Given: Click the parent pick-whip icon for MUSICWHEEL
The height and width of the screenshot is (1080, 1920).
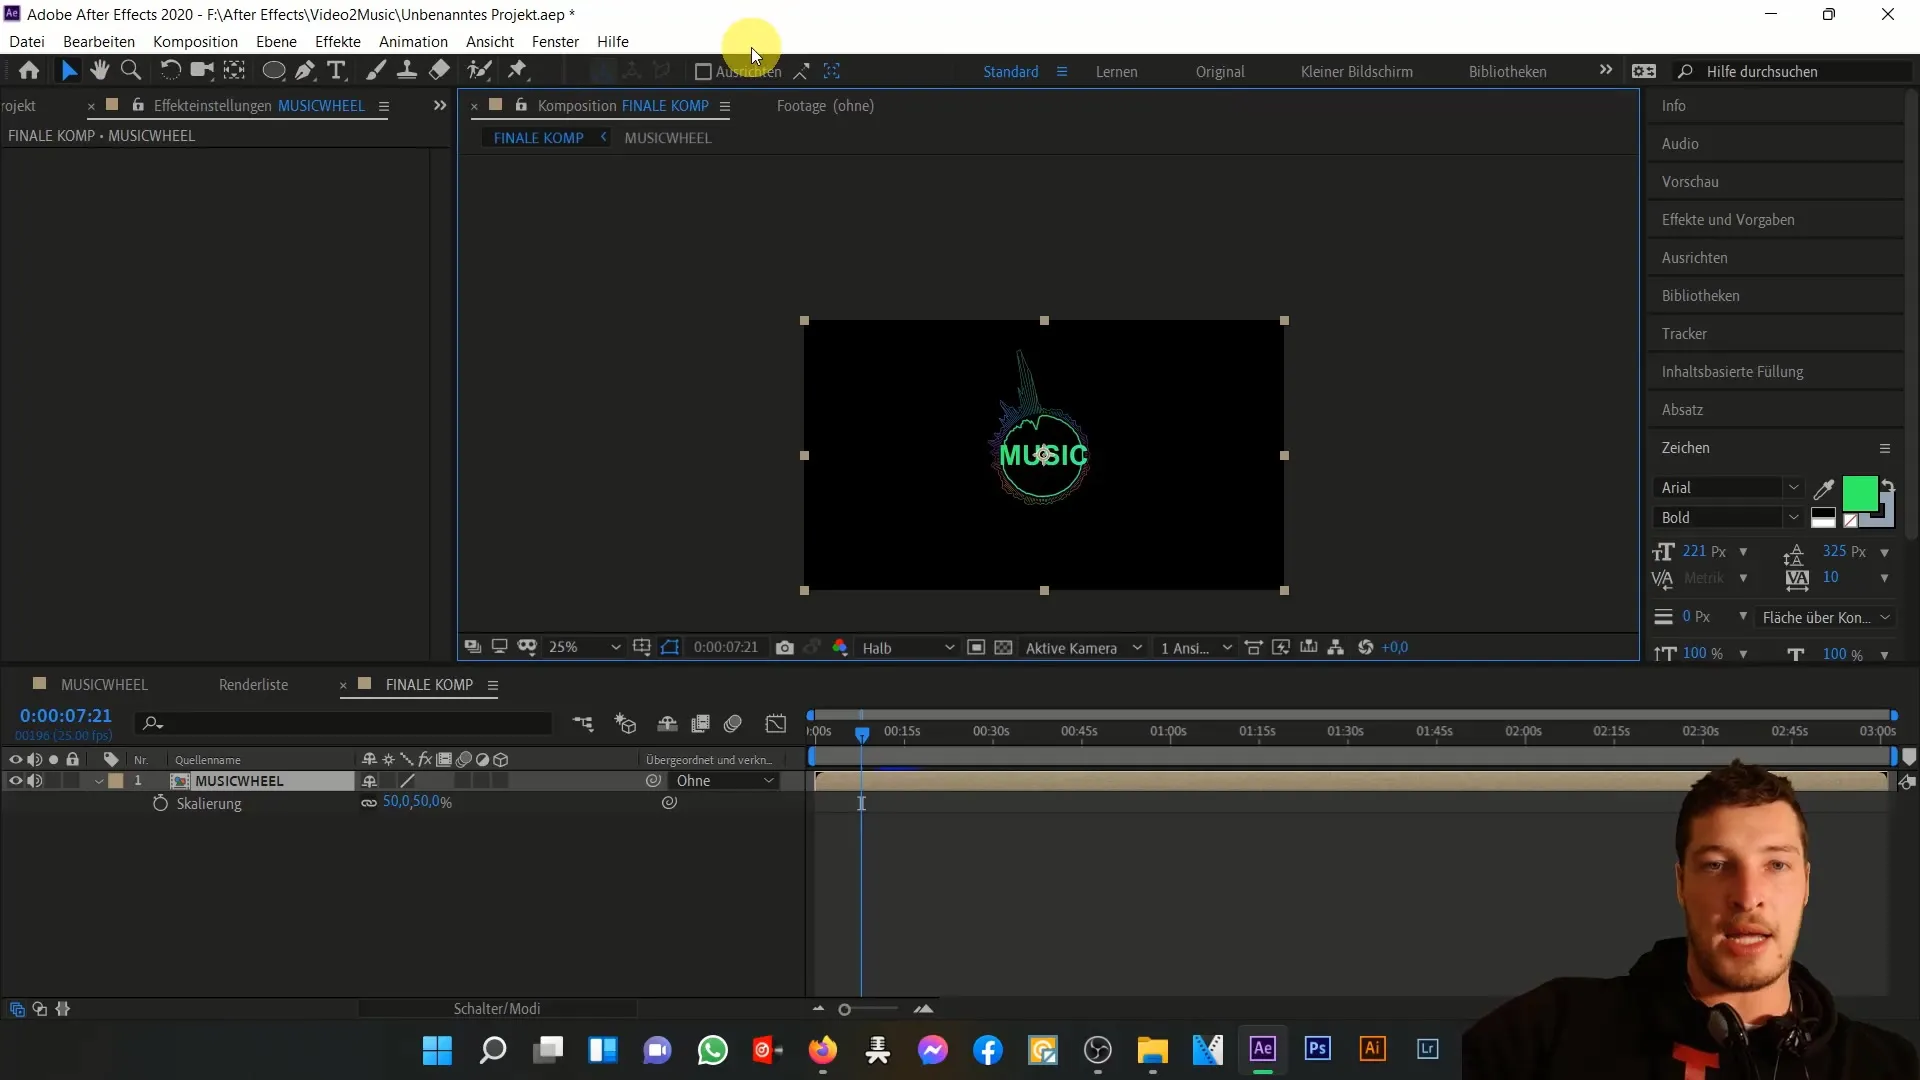Looking at the screenshot, I should tap(655, 781).
